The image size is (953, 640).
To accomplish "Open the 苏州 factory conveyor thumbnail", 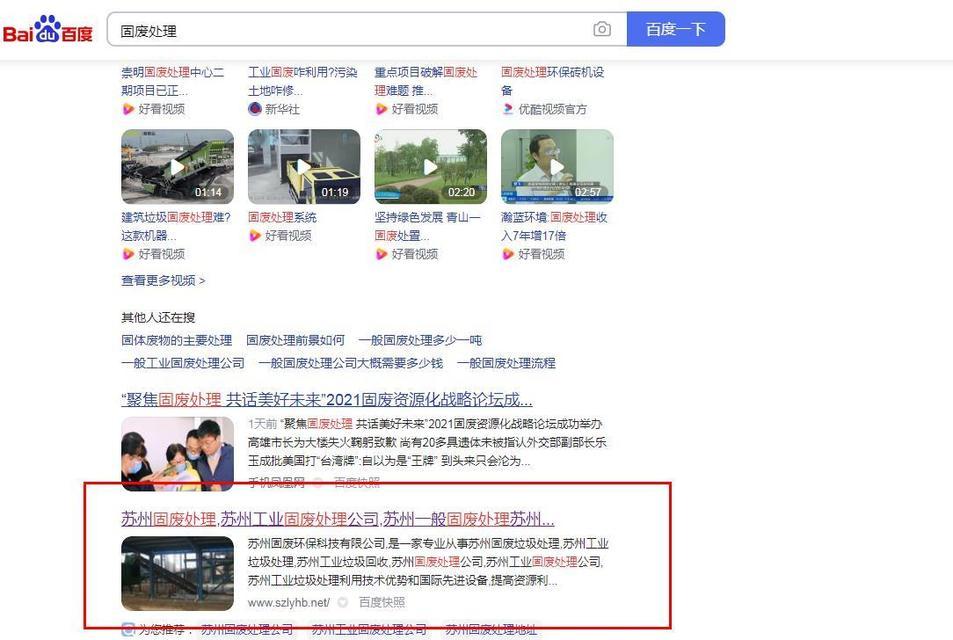I will (177, 573).
